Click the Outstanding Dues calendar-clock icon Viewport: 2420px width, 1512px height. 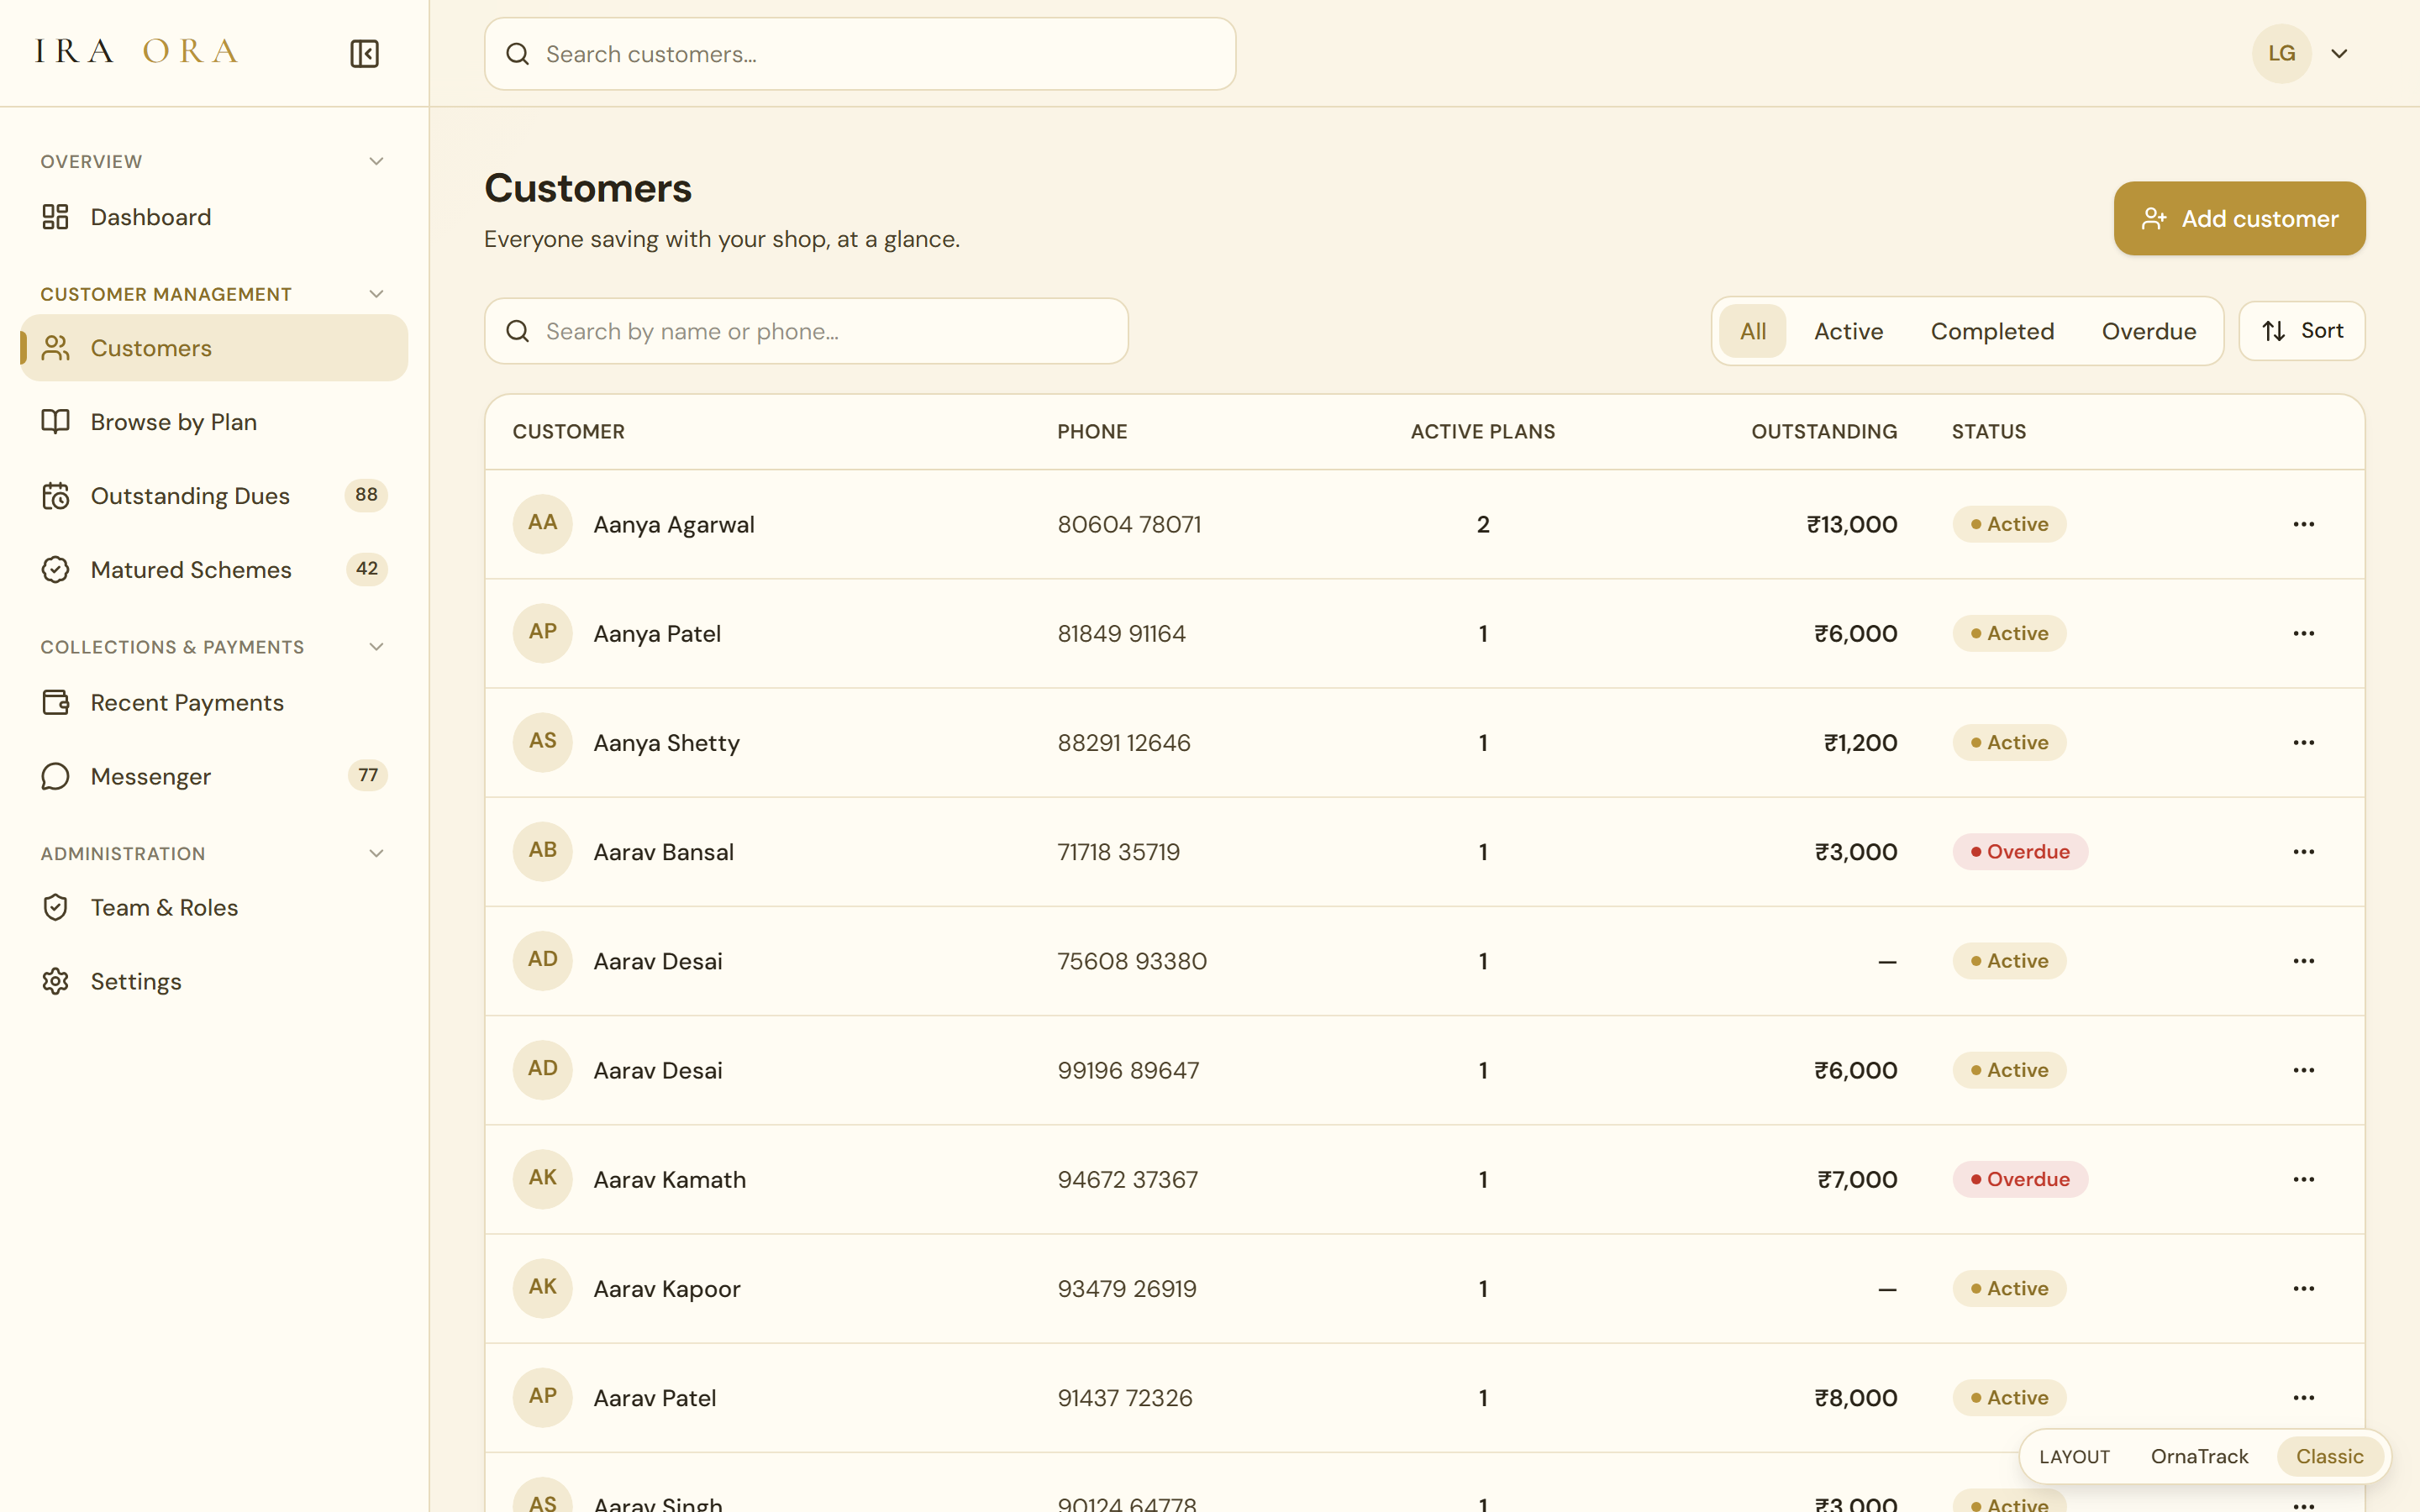(55, 496)
